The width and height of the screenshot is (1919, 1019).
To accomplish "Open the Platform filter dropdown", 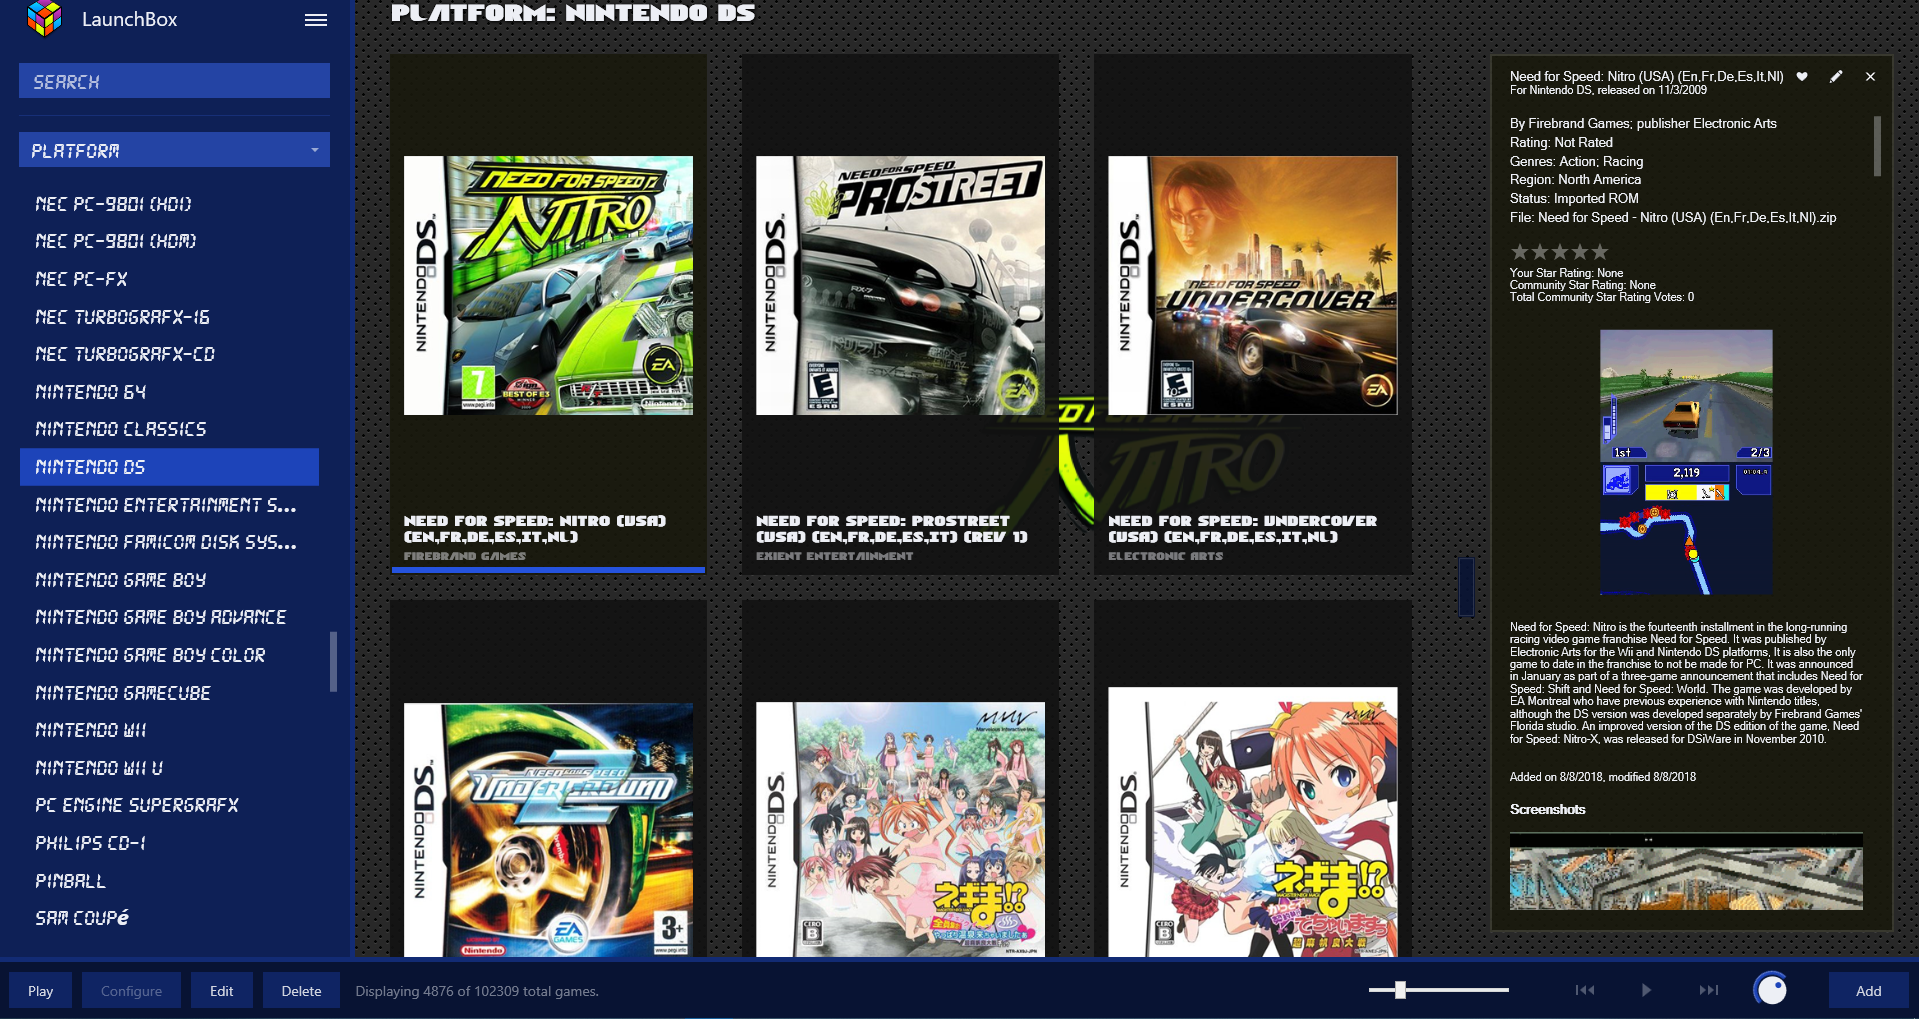I will click(174, 150).
